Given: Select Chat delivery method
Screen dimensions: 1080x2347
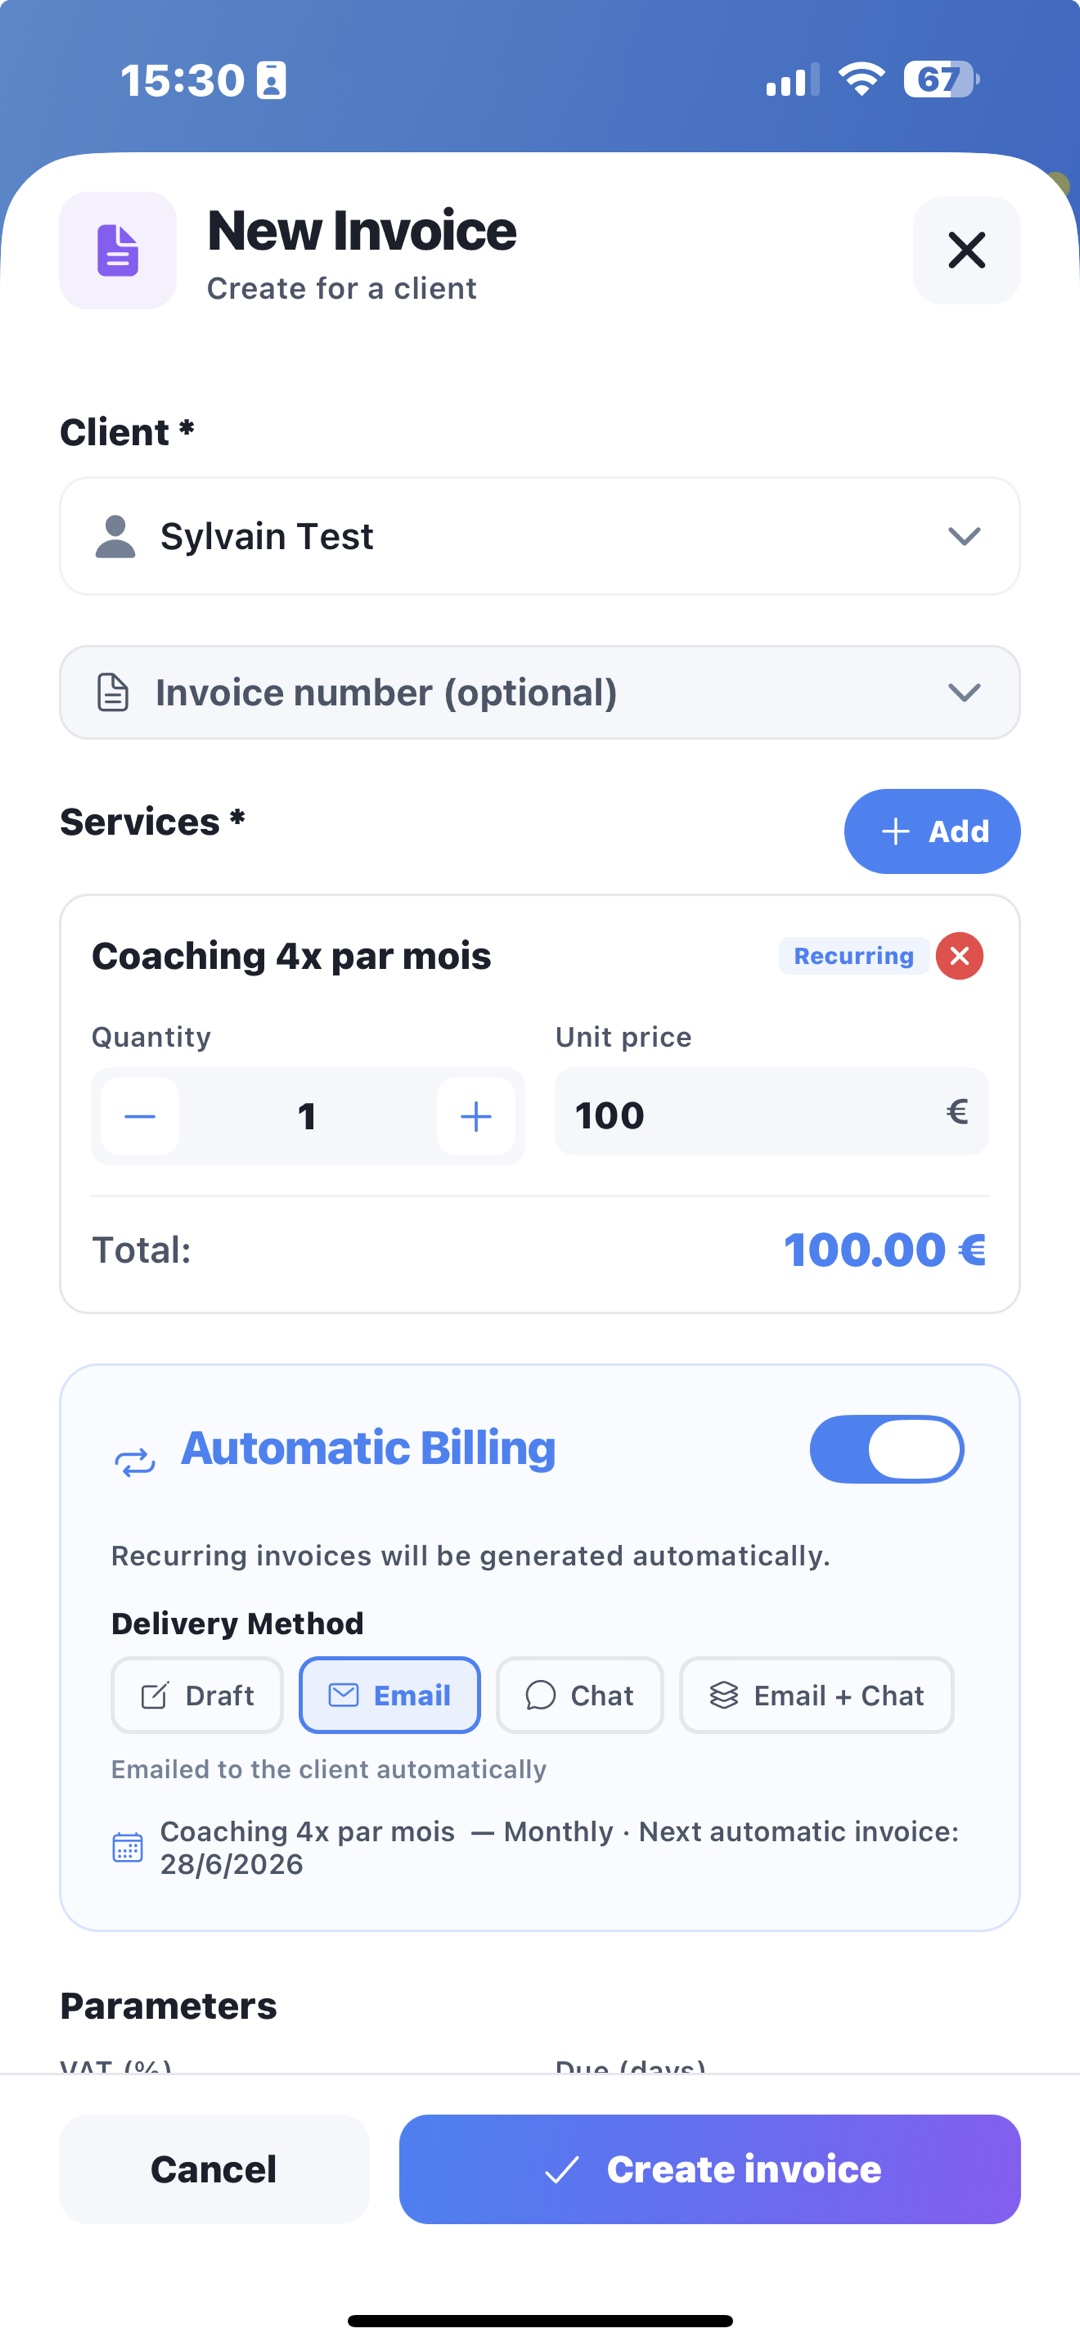Looking at the screenshot, I should [580, 1695].
